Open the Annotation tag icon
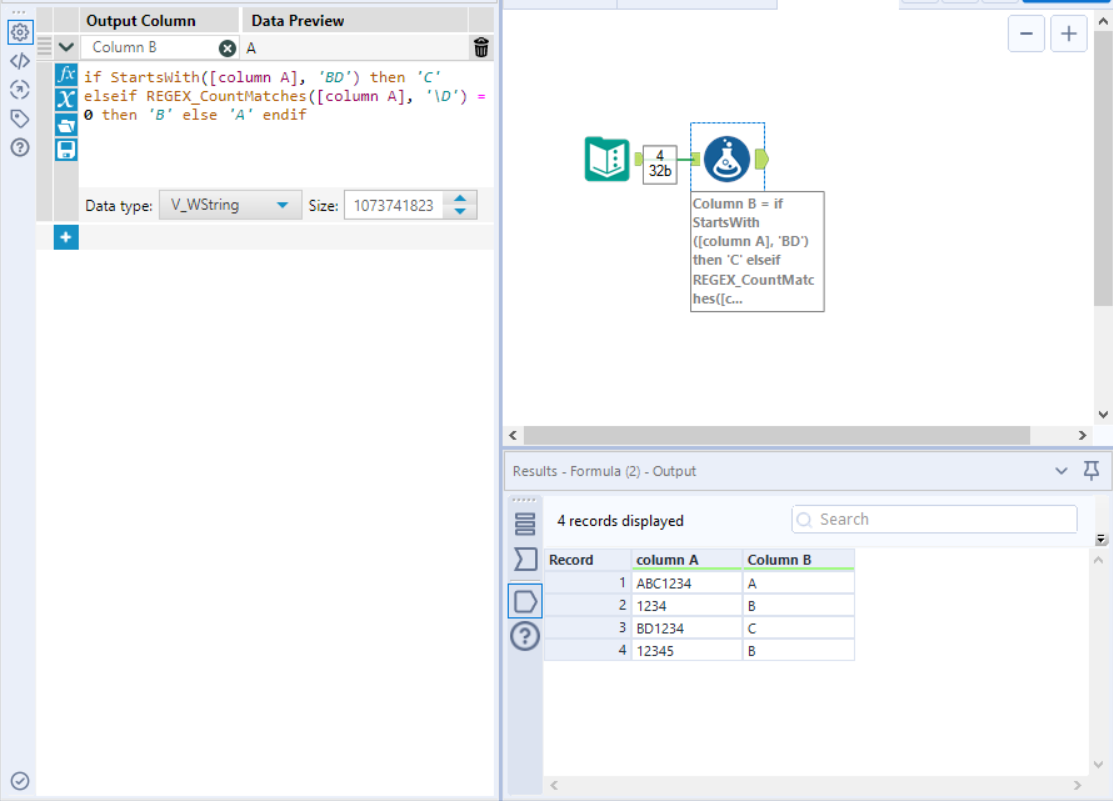The width and height of the screenshot is (1113, 801). point(19,118)
